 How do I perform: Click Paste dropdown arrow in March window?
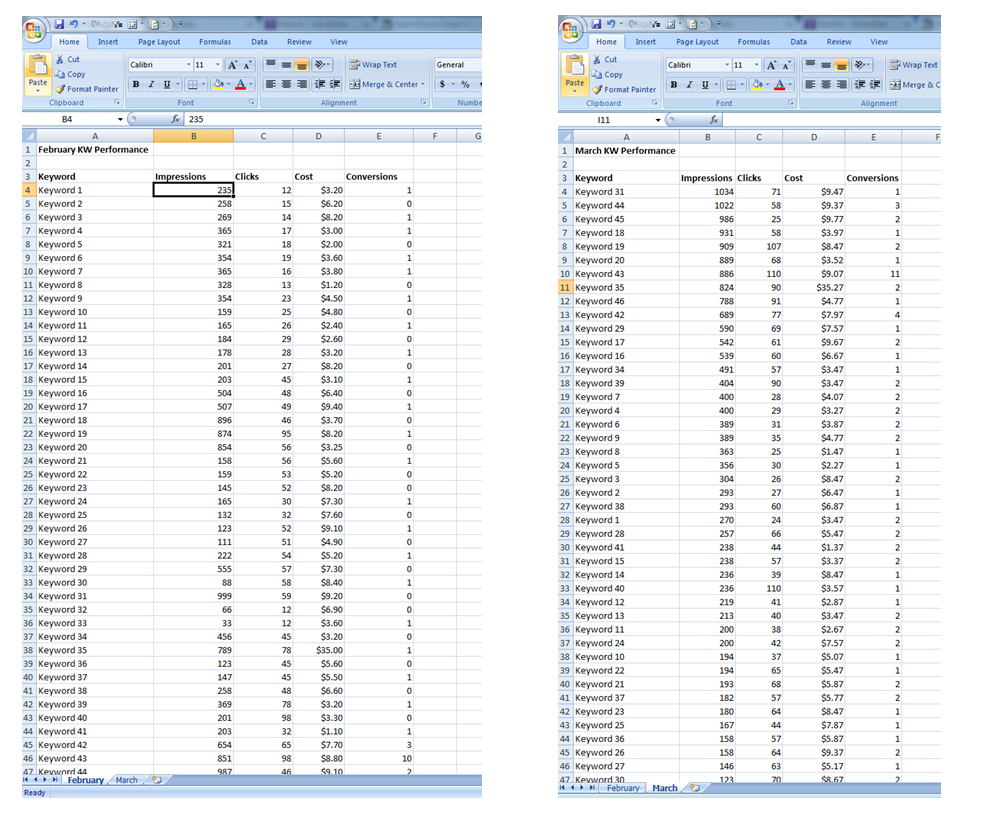click(x=575, y=91)
